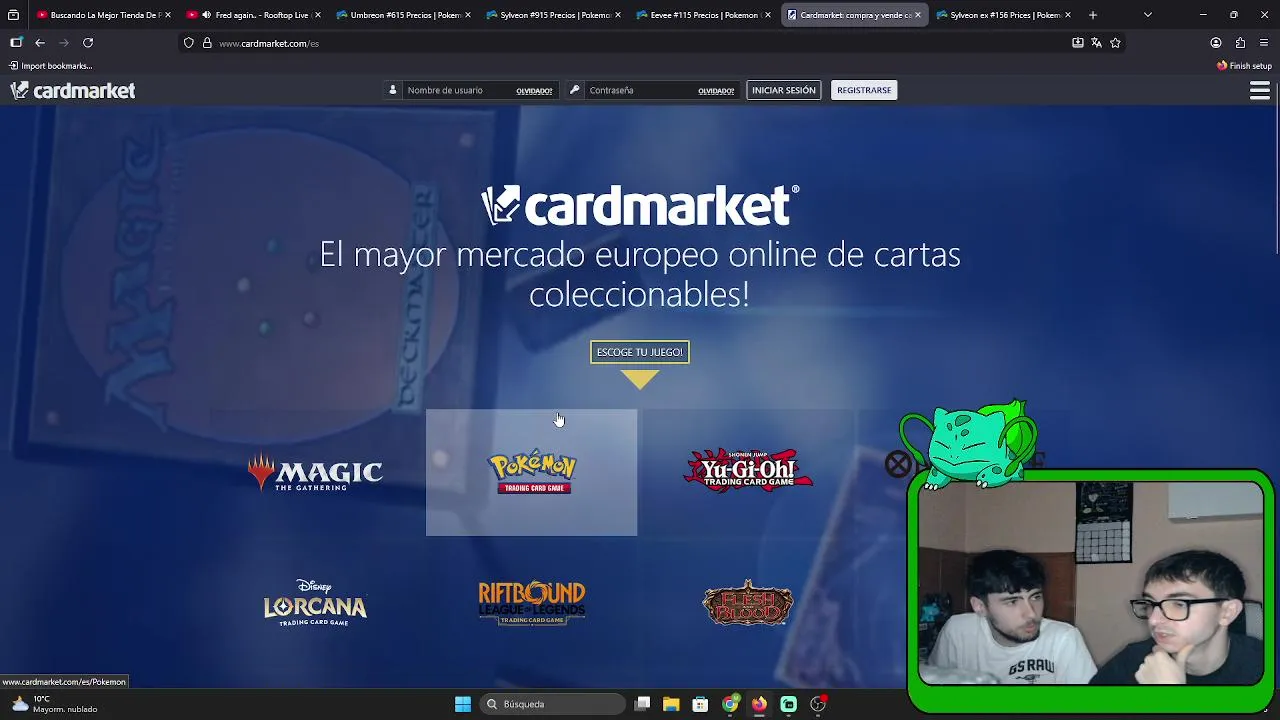
Task: Select the Flesh and Blood game logo
Action: tap(748, 603)
